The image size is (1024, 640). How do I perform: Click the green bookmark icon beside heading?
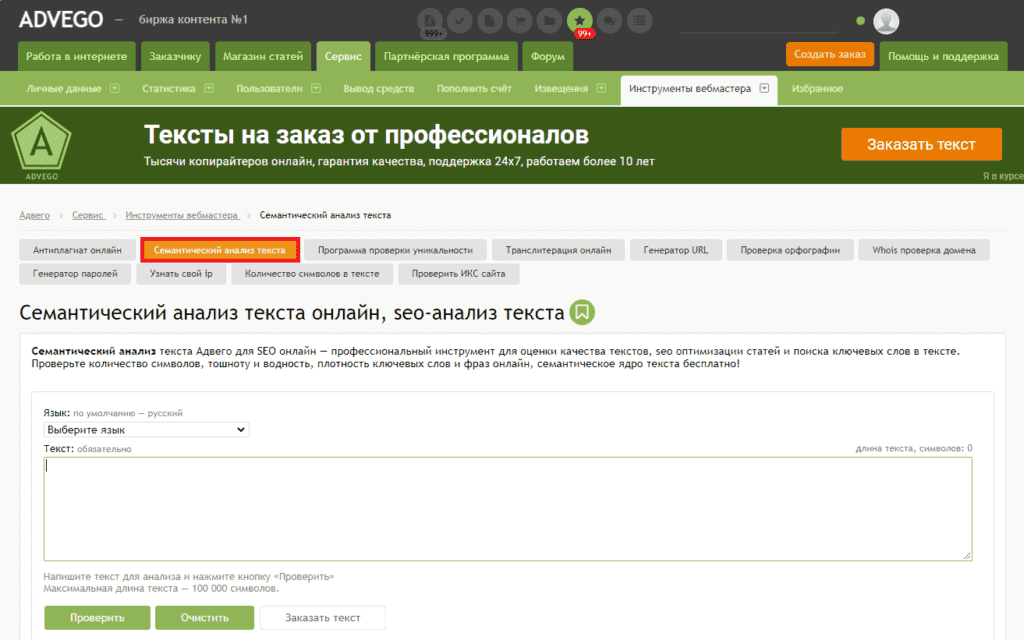coord(582,312)
